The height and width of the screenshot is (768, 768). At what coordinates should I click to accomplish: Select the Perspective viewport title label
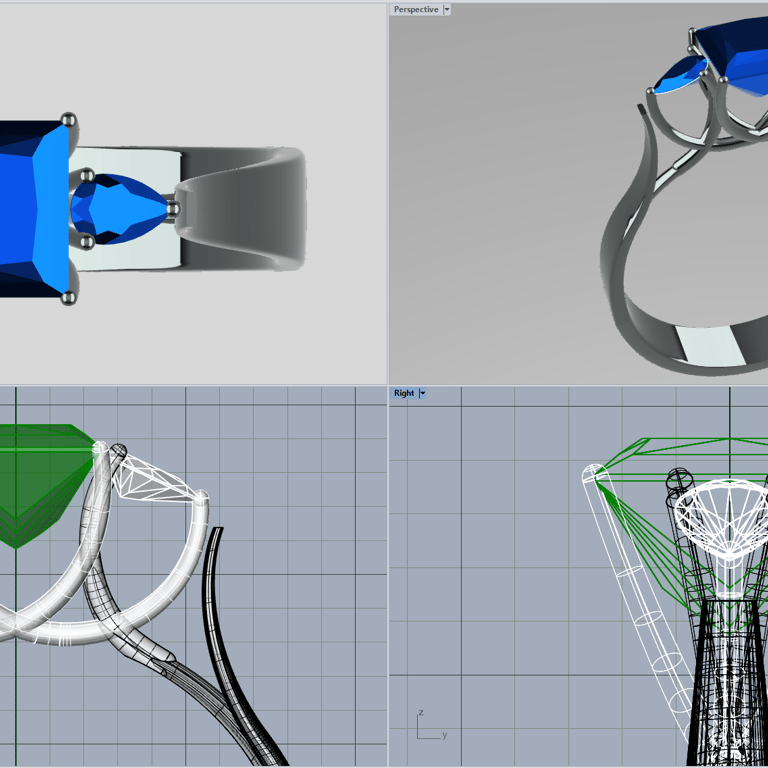[416, 10]
